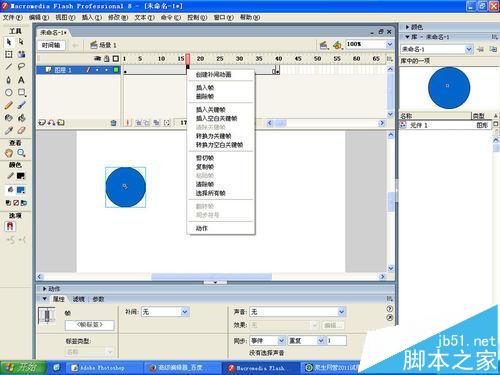
Task: Insert a new layer
Action: pyautogui.click(x=42, y=123)
